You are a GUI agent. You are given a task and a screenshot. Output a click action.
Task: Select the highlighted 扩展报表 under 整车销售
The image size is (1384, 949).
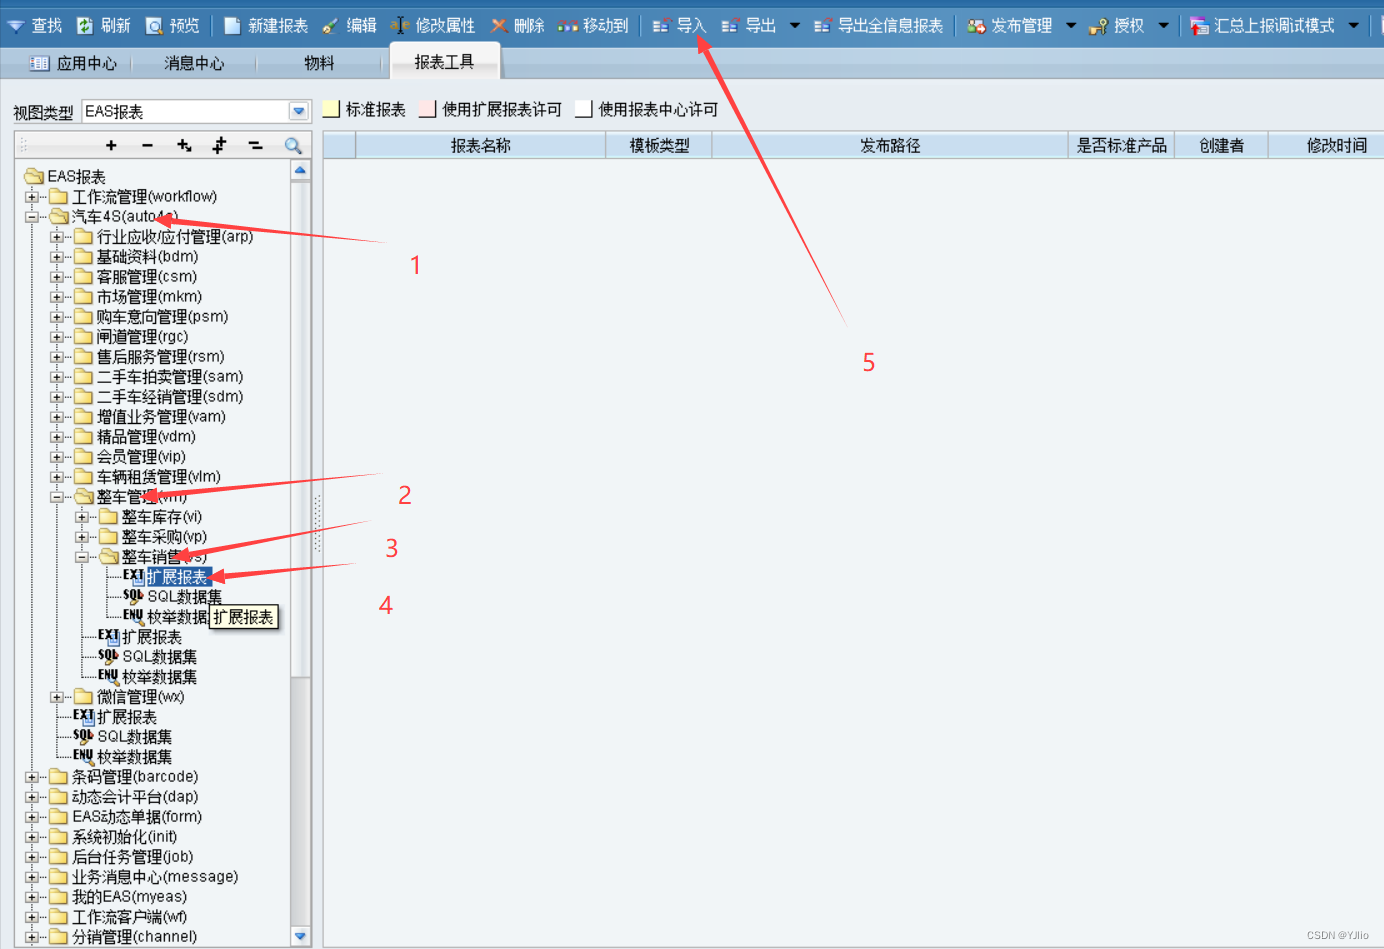(x=177, y=577)
